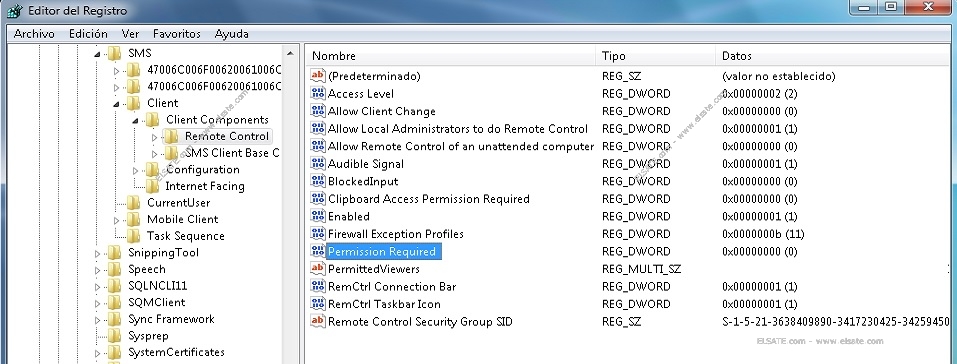Viewport: 957px width, 364px height.
Task: Click the Sysprep folder icon
Action: (x=114, y=335)
